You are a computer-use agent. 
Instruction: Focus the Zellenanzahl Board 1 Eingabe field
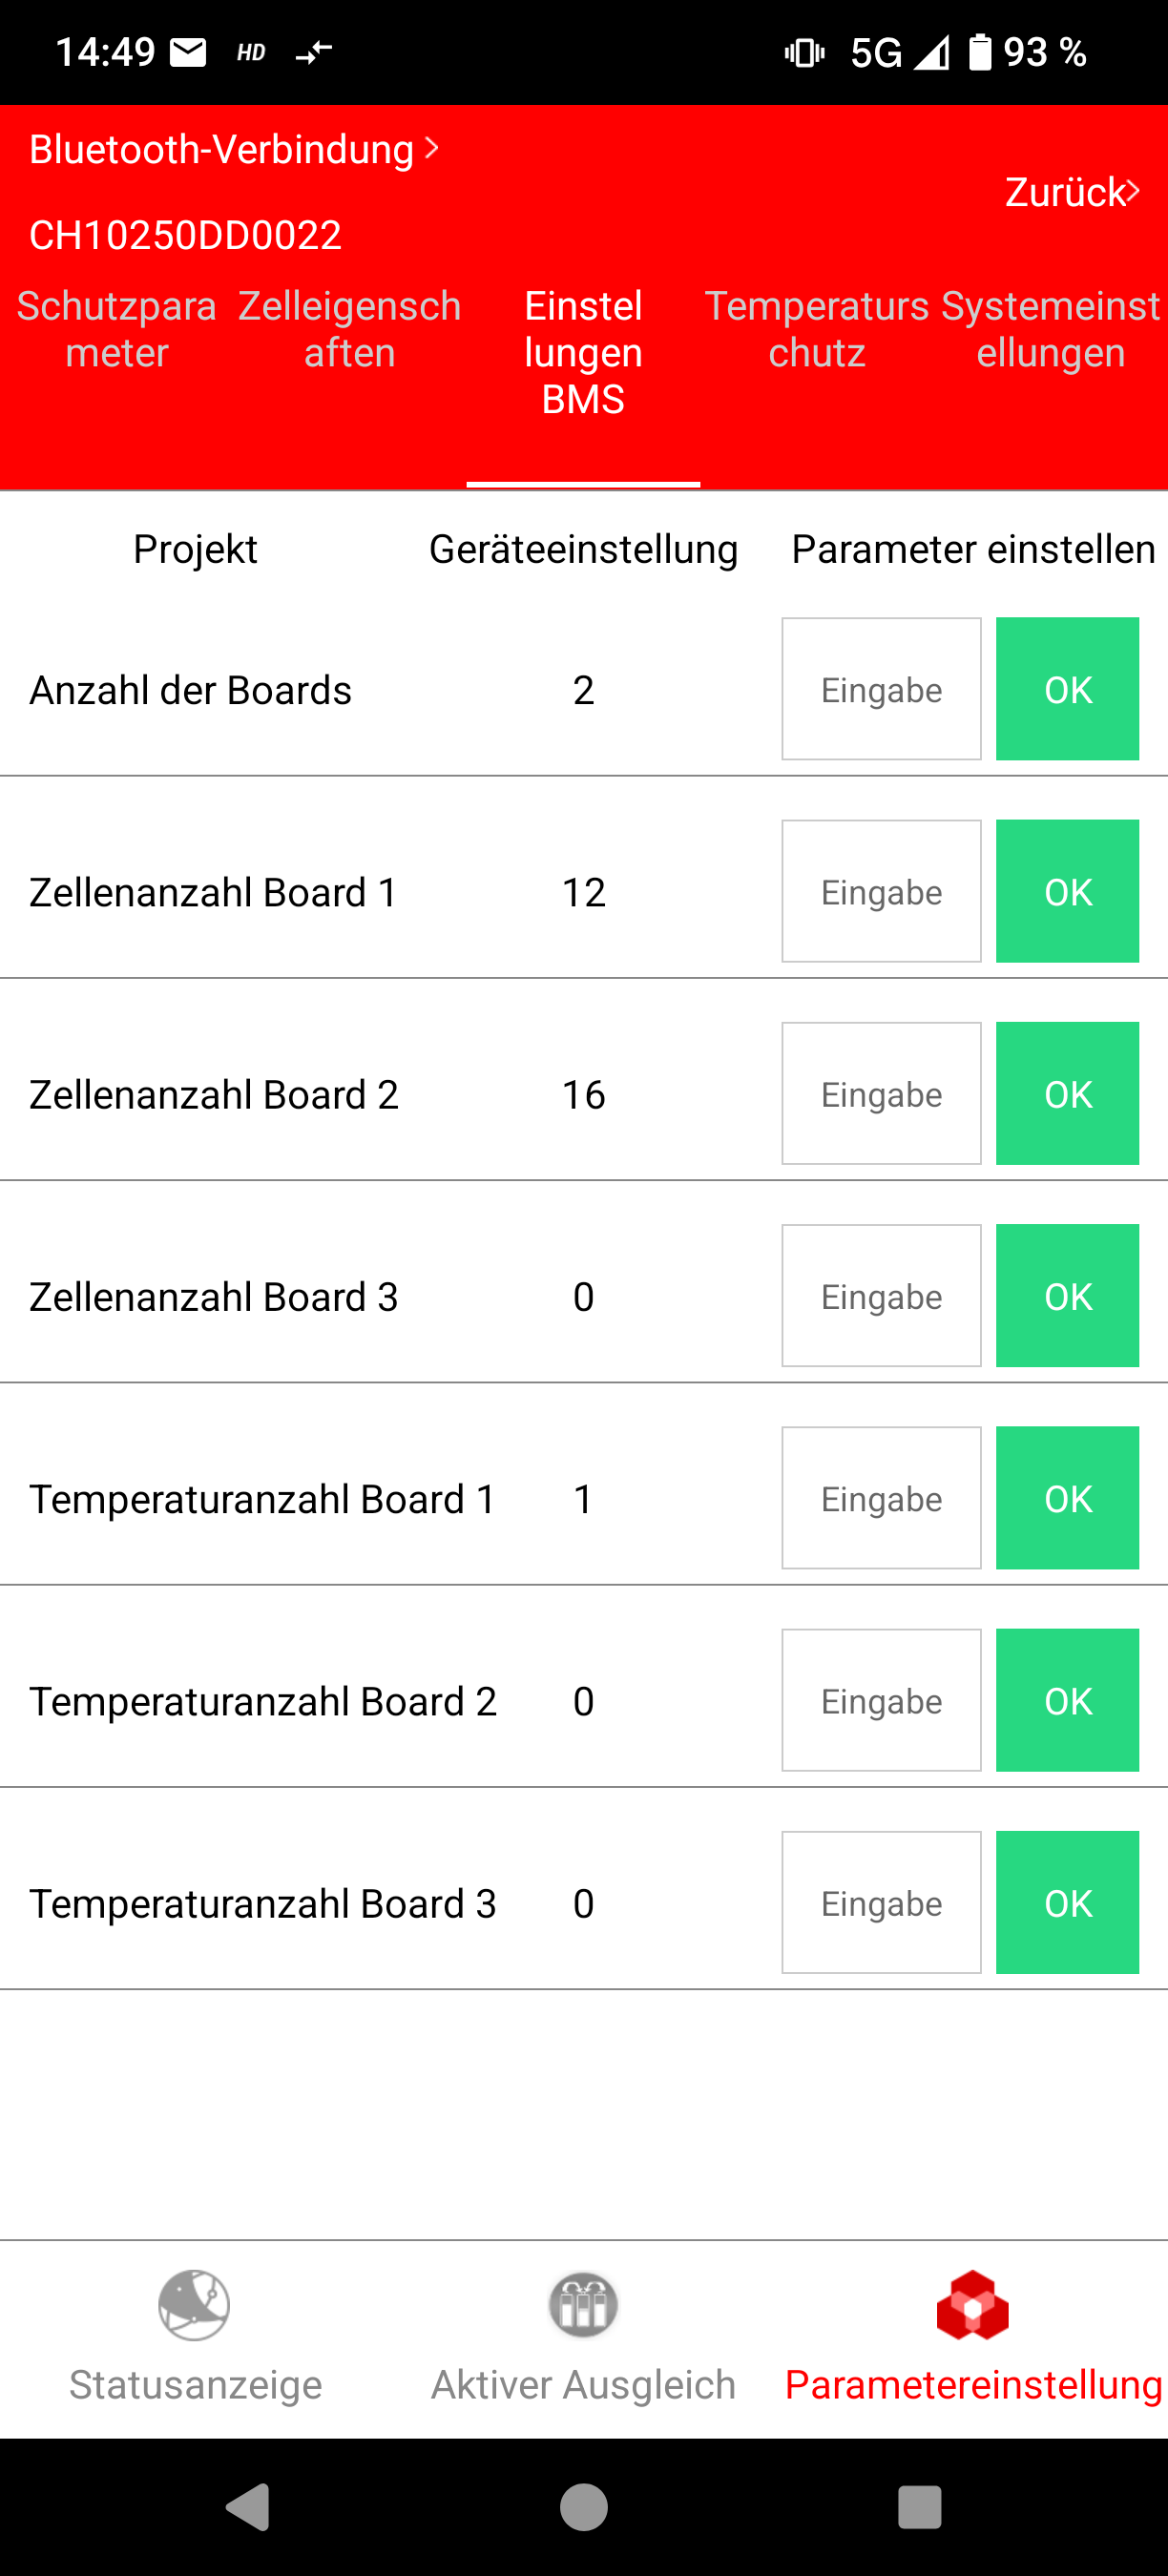click(x=881, y=891)
